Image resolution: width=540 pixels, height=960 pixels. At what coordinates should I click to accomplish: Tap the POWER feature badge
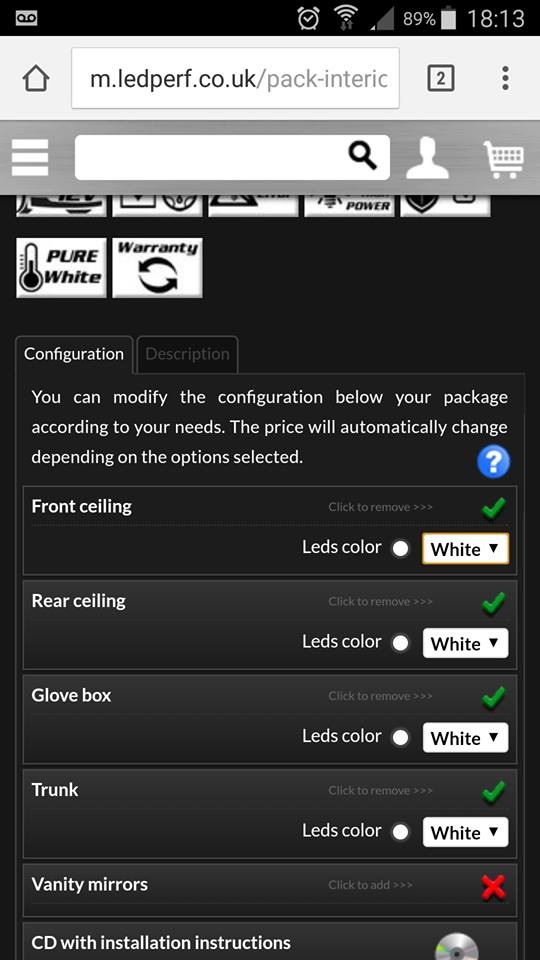tap(350, 205)
